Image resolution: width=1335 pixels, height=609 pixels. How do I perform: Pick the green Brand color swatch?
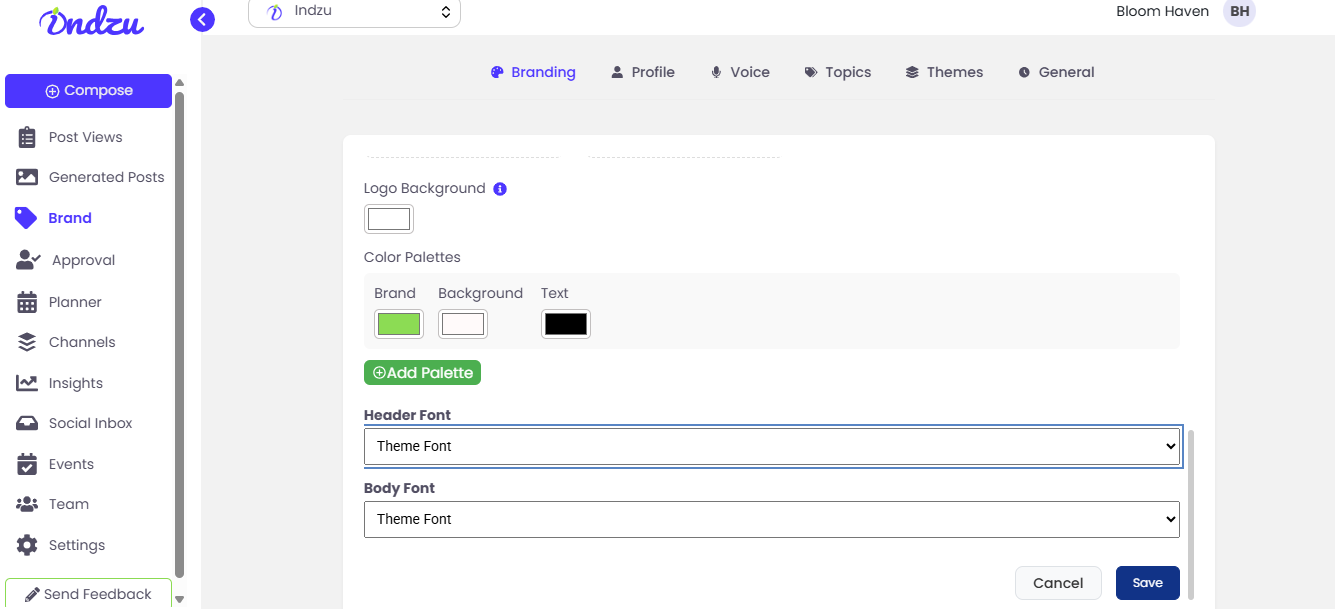click(x=398, y=324)
